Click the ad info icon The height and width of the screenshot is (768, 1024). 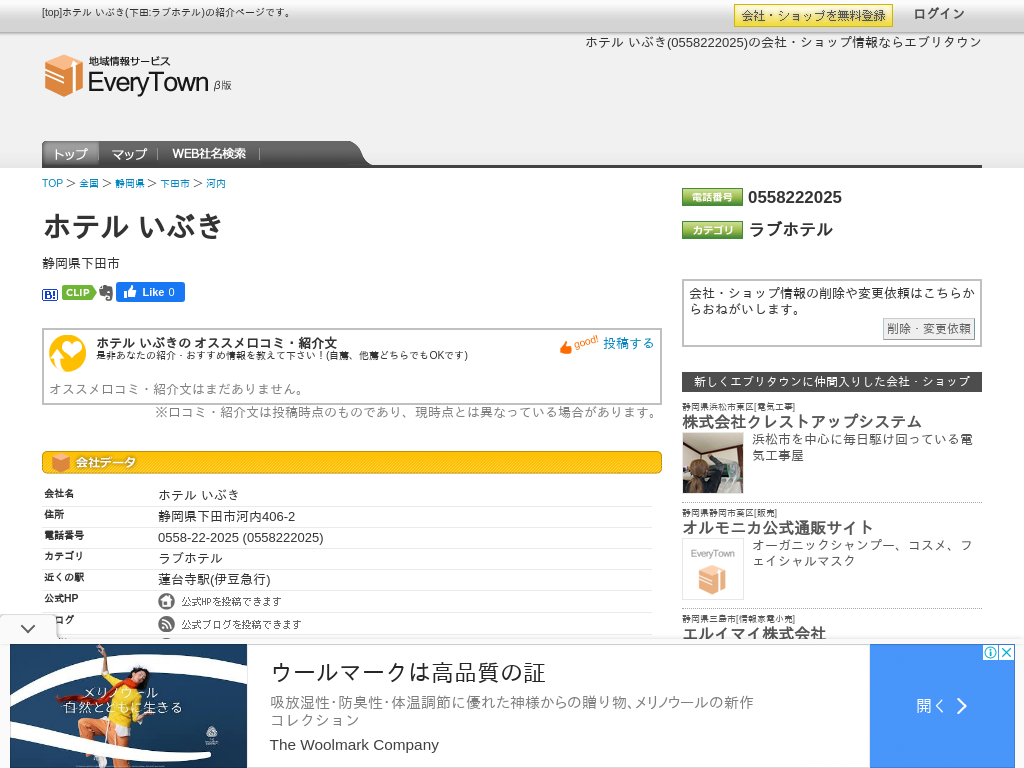click(x=991, y=652)
